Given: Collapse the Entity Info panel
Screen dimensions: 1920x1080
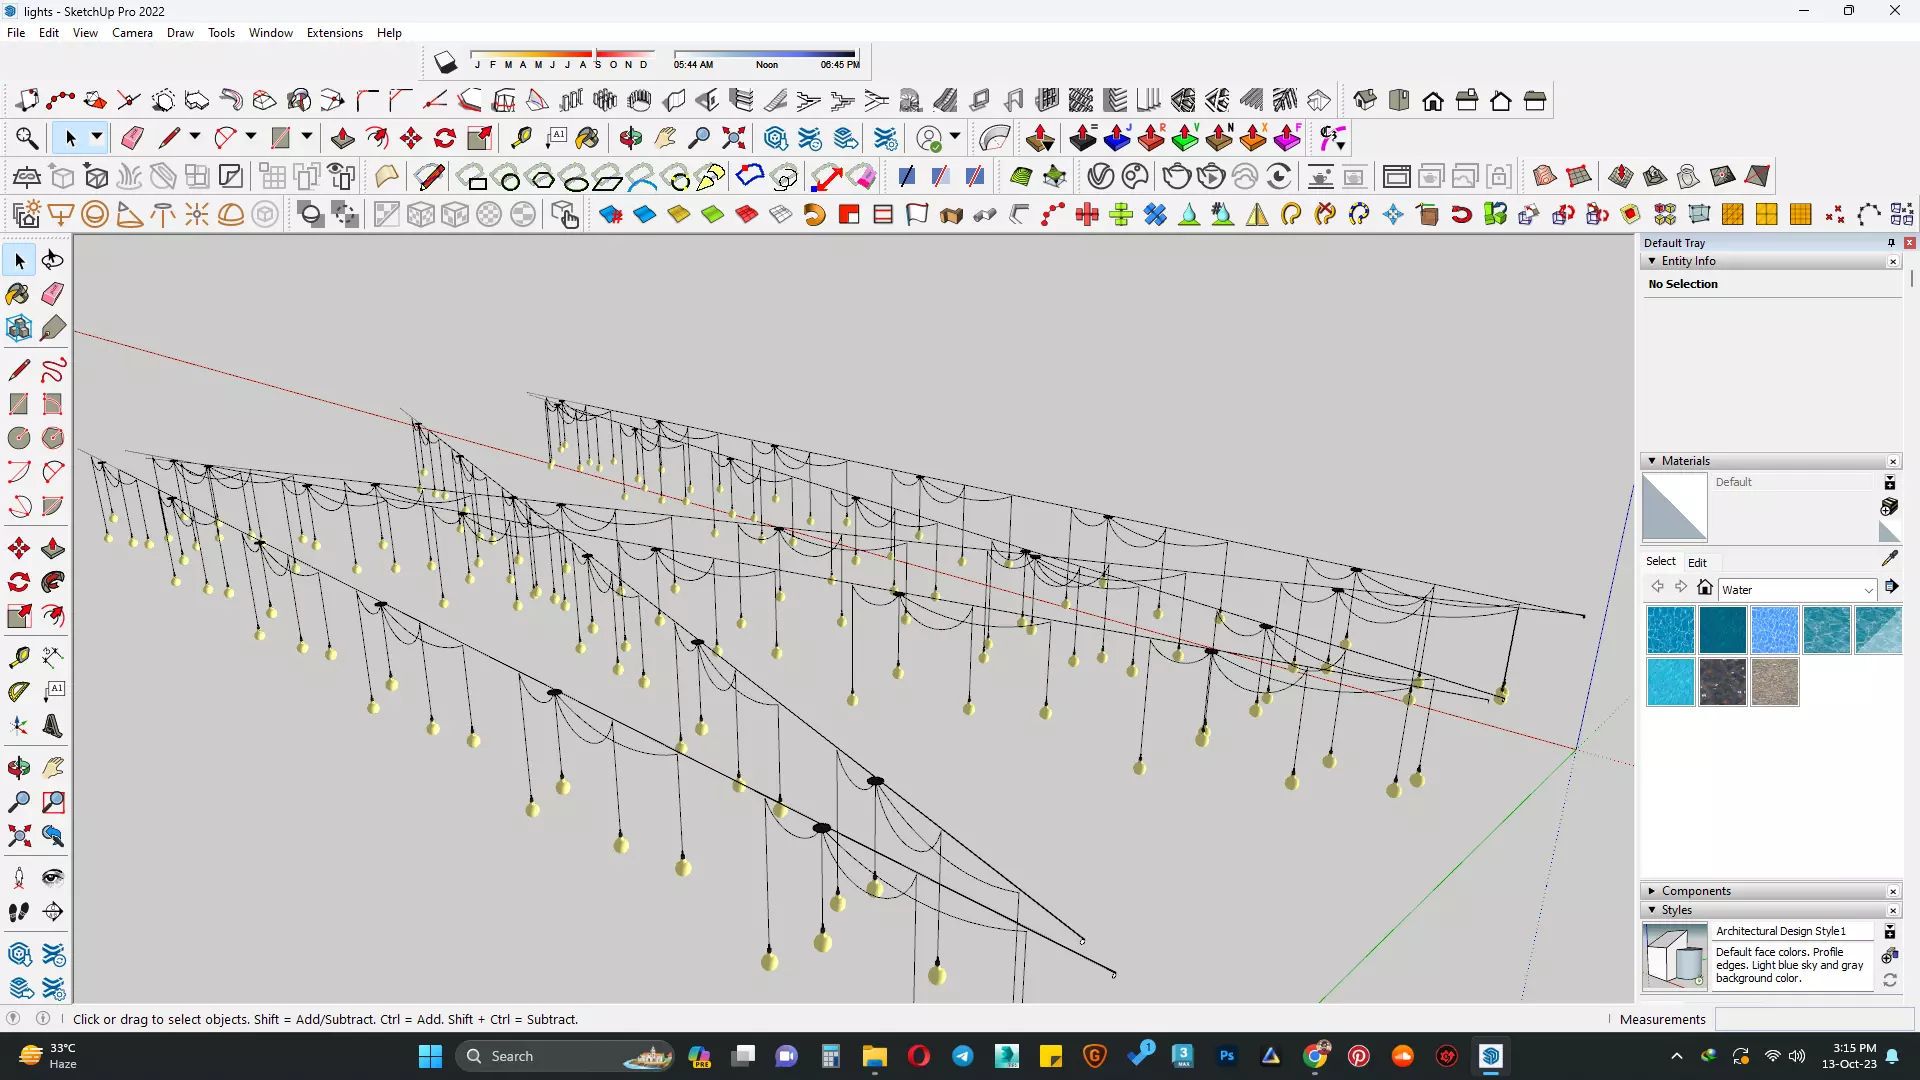Looking at the screenshot, I should pos(1652,261).
